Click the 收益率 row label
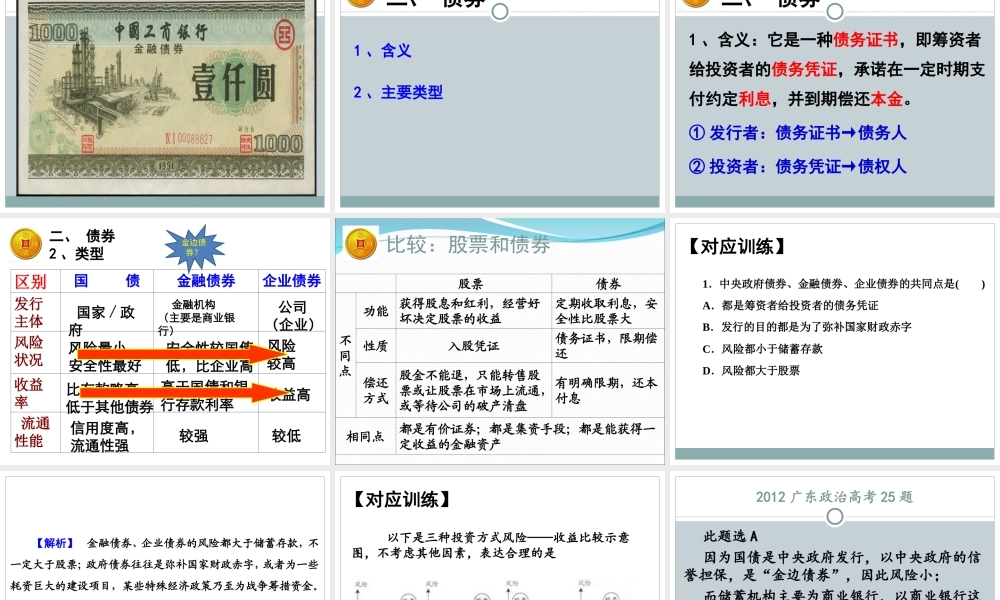Image resolution: width=1000 pixels, height=600 pixels. 29,393
